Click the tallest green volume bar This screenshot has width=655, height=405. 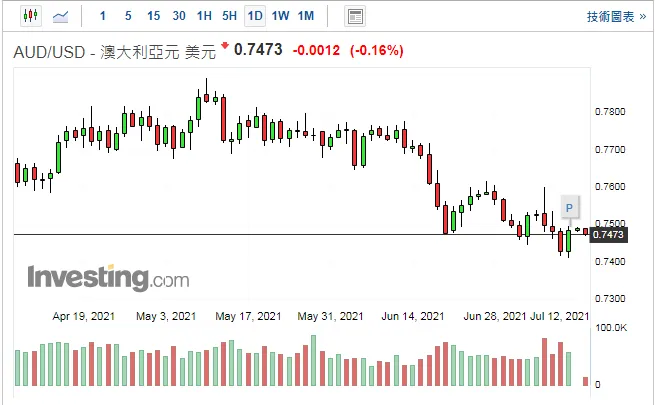tap(313, 360)
